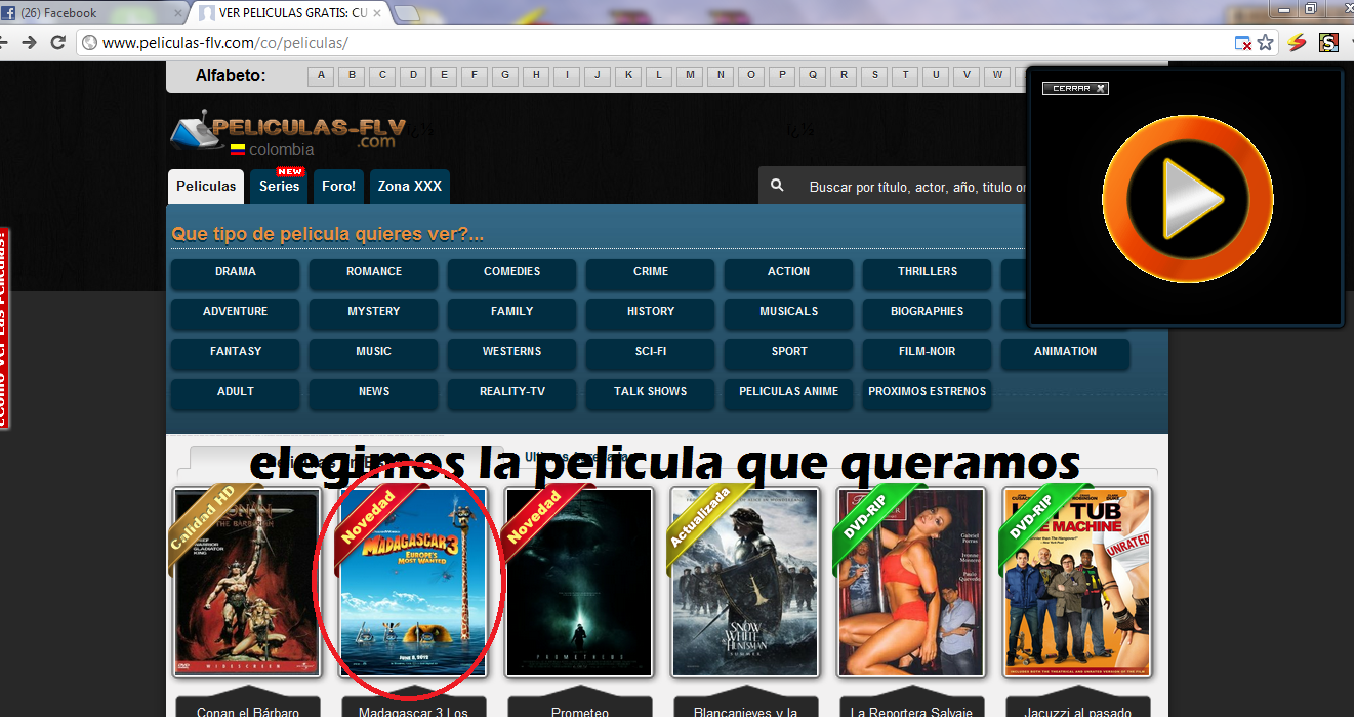Pick letter G in the alphabet bar
1354x717 pixels.
point(505,75)
